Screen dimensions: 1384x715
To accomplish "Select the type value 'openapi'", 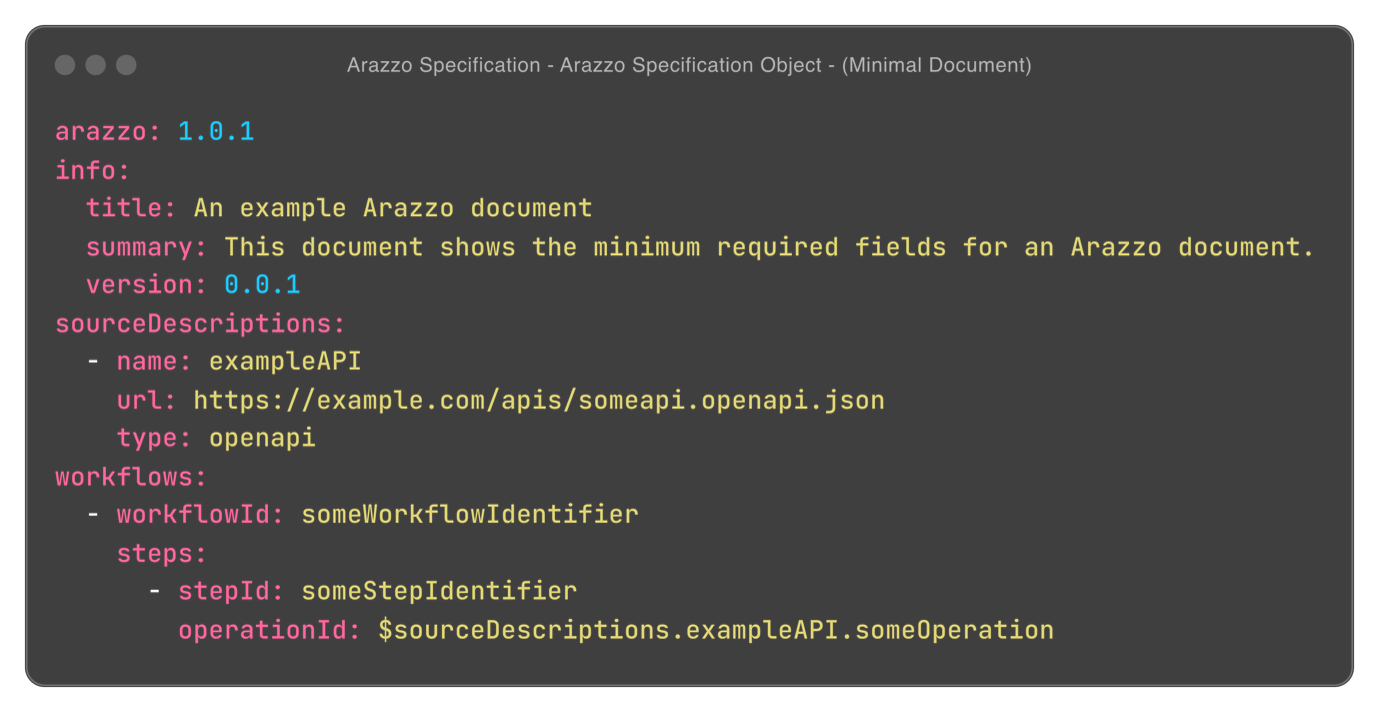I will pos(262,439).
